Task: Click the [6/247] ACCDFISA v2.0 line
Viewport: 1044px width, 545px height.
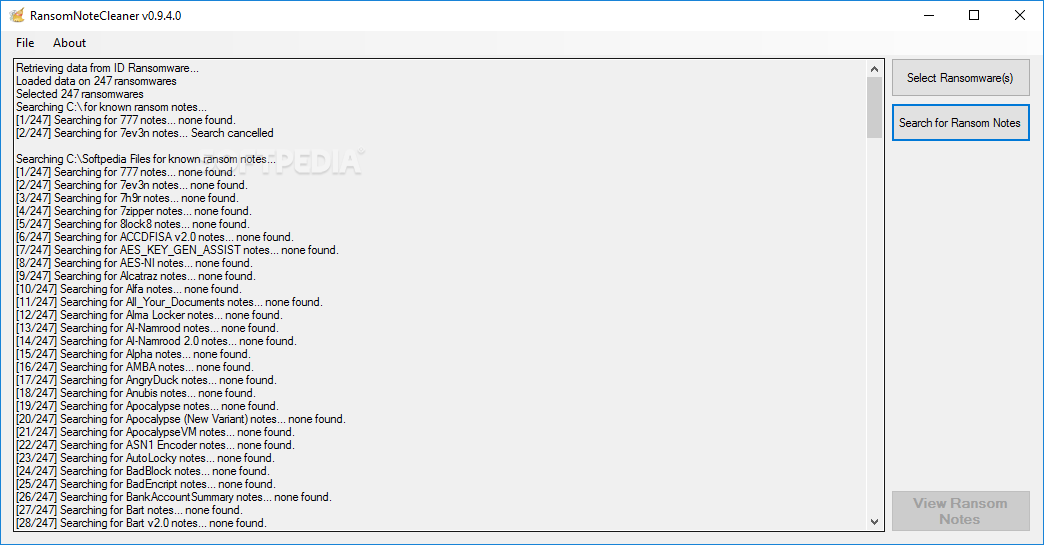Action: click(x=154, y=237)
